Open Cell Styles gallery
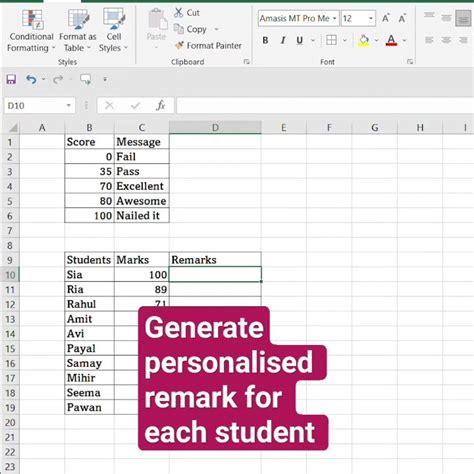This screenshot has width=474, height=474. 113,30
